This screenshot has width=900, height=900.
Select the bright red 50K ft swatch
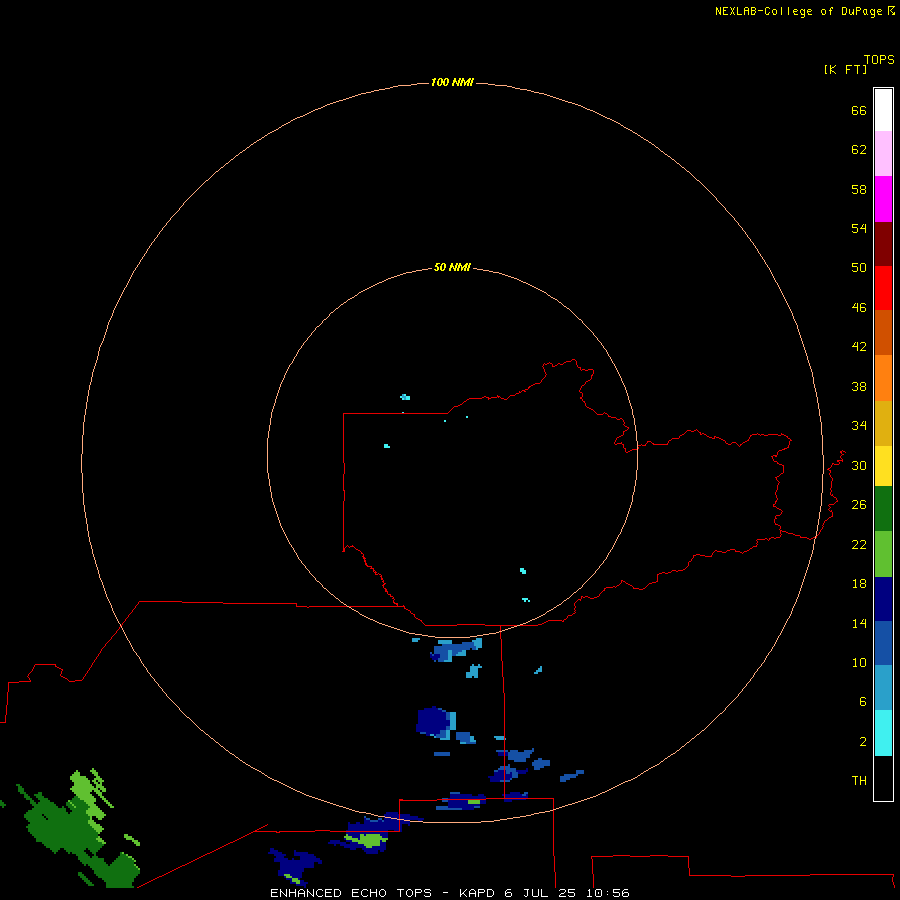(x=883, y=288)
